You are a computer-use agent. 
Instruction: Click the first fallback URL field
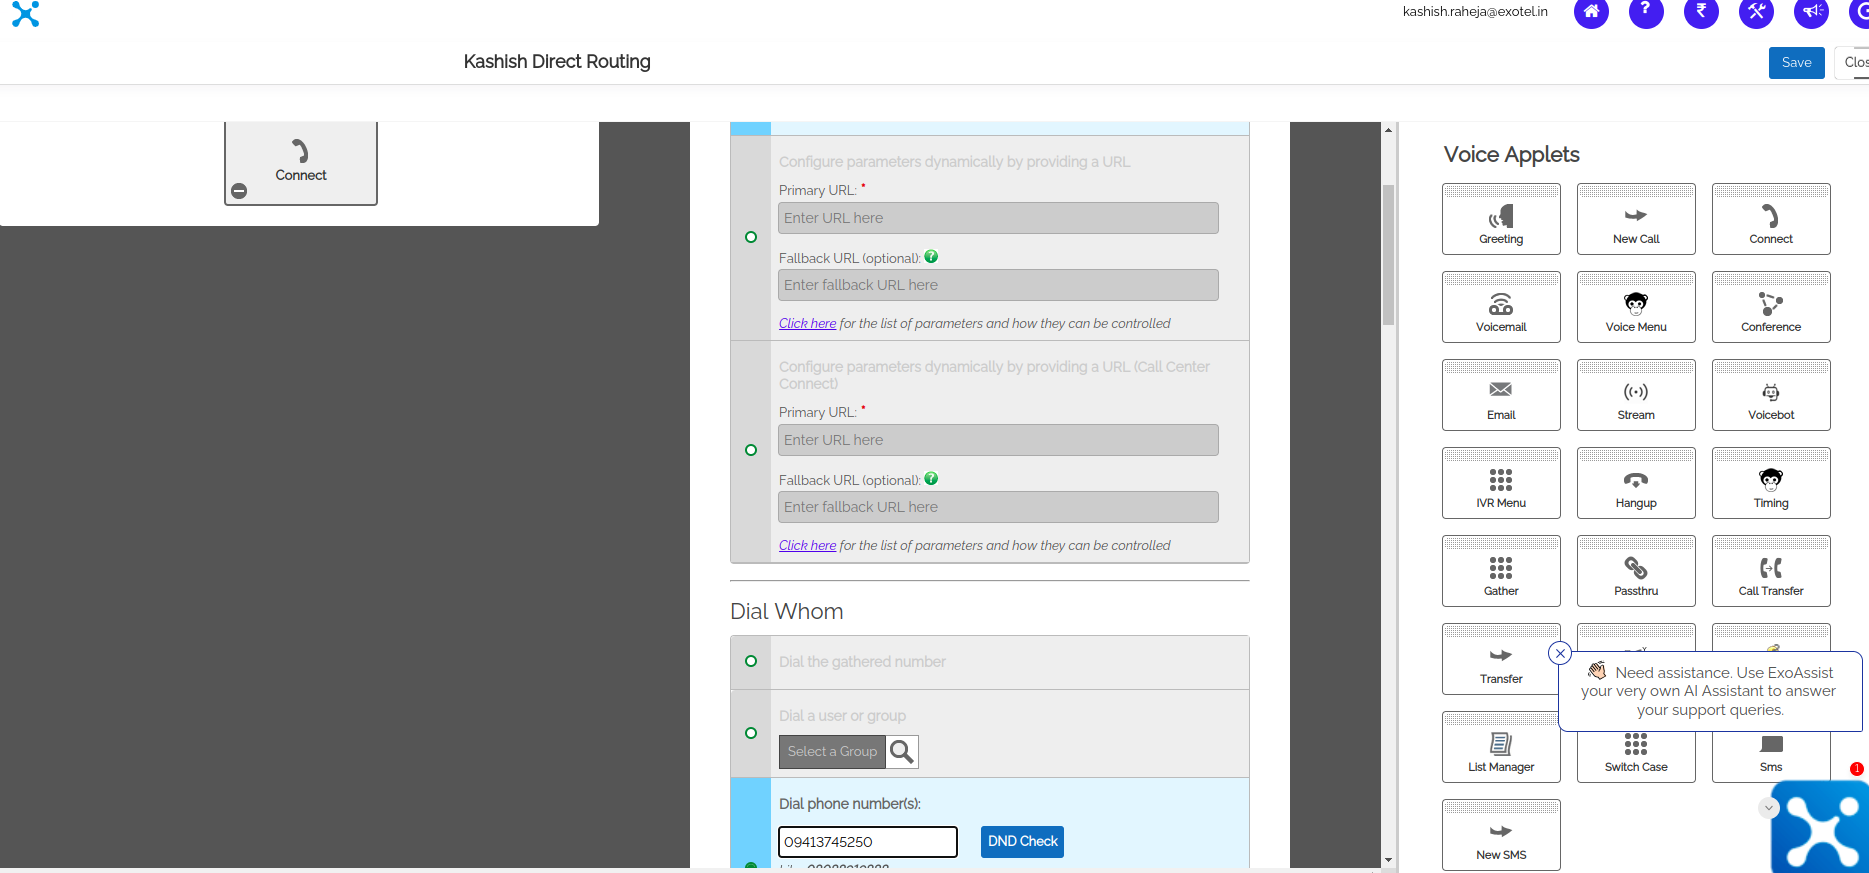[998, 285]
